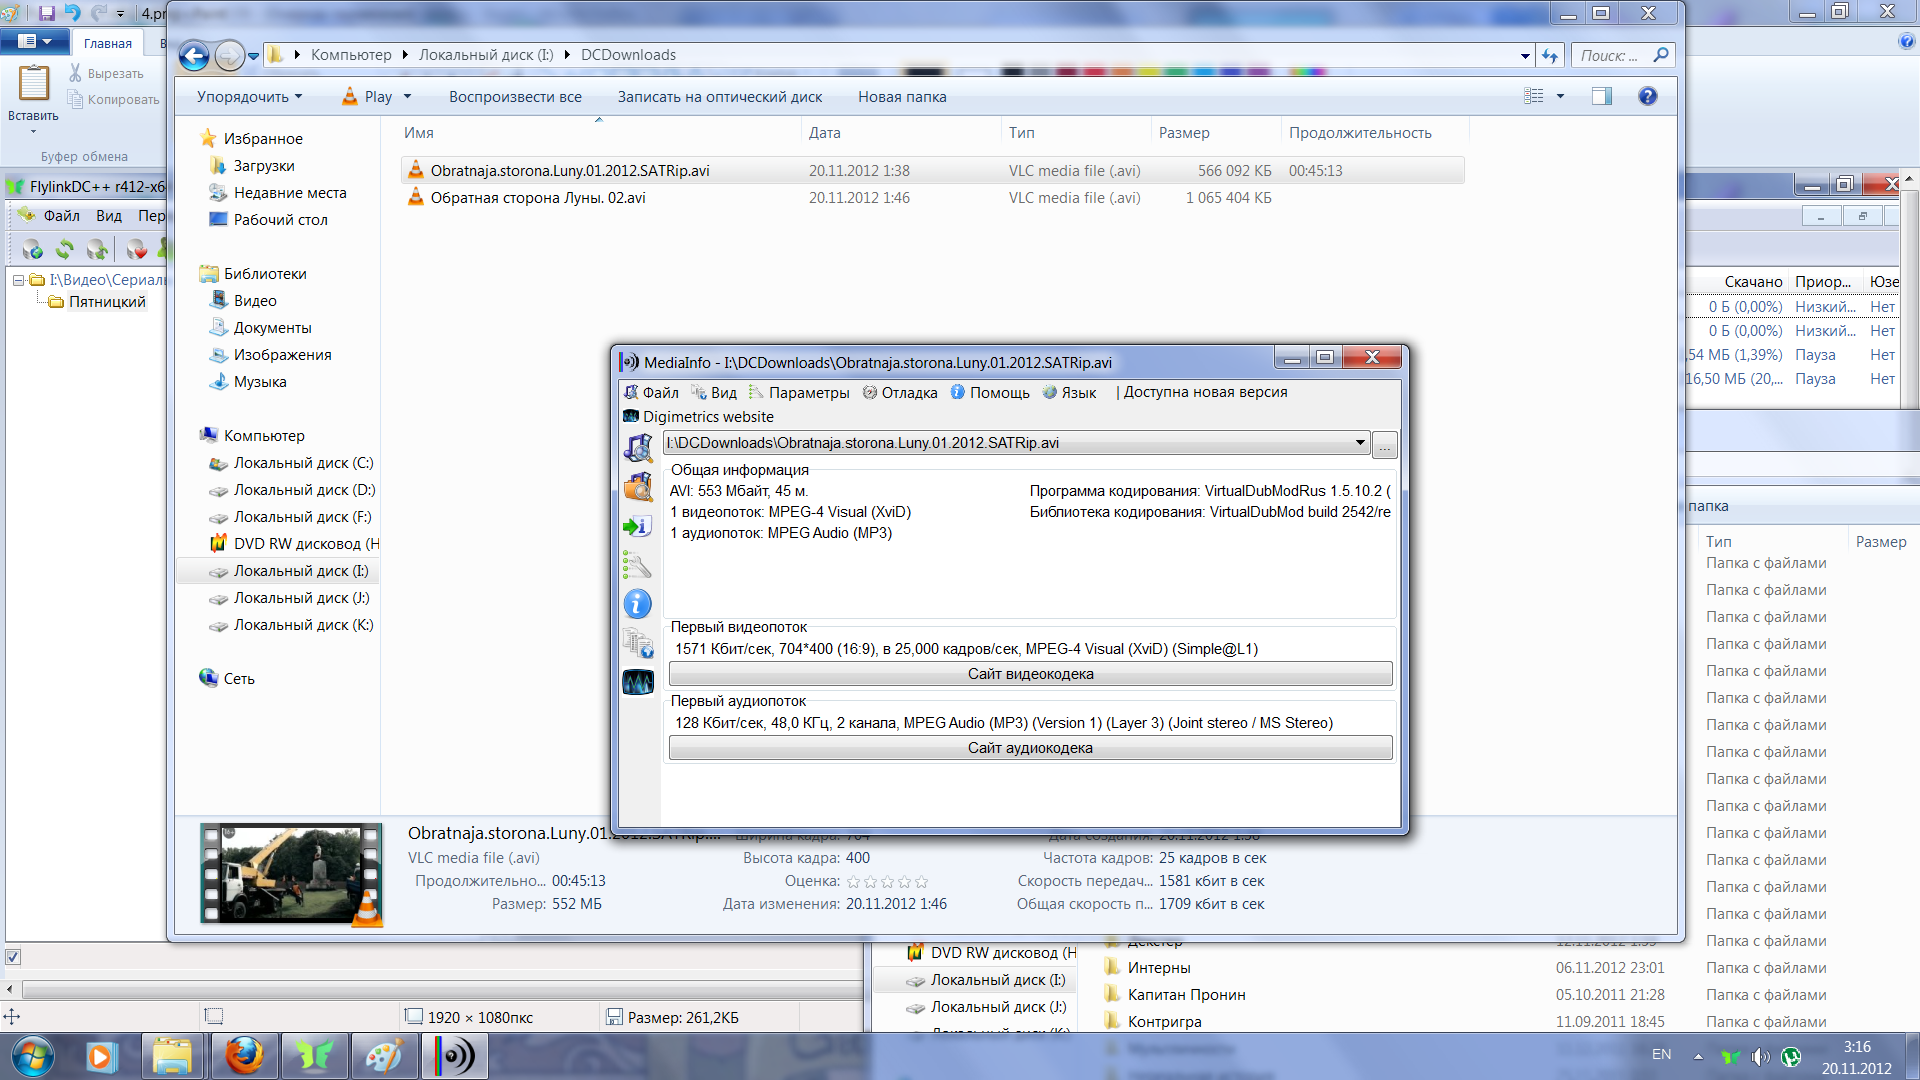Click the blue help icon in Explorer toolbar
Viewport: 1920px width, 1080px height.
[1648, 96]
